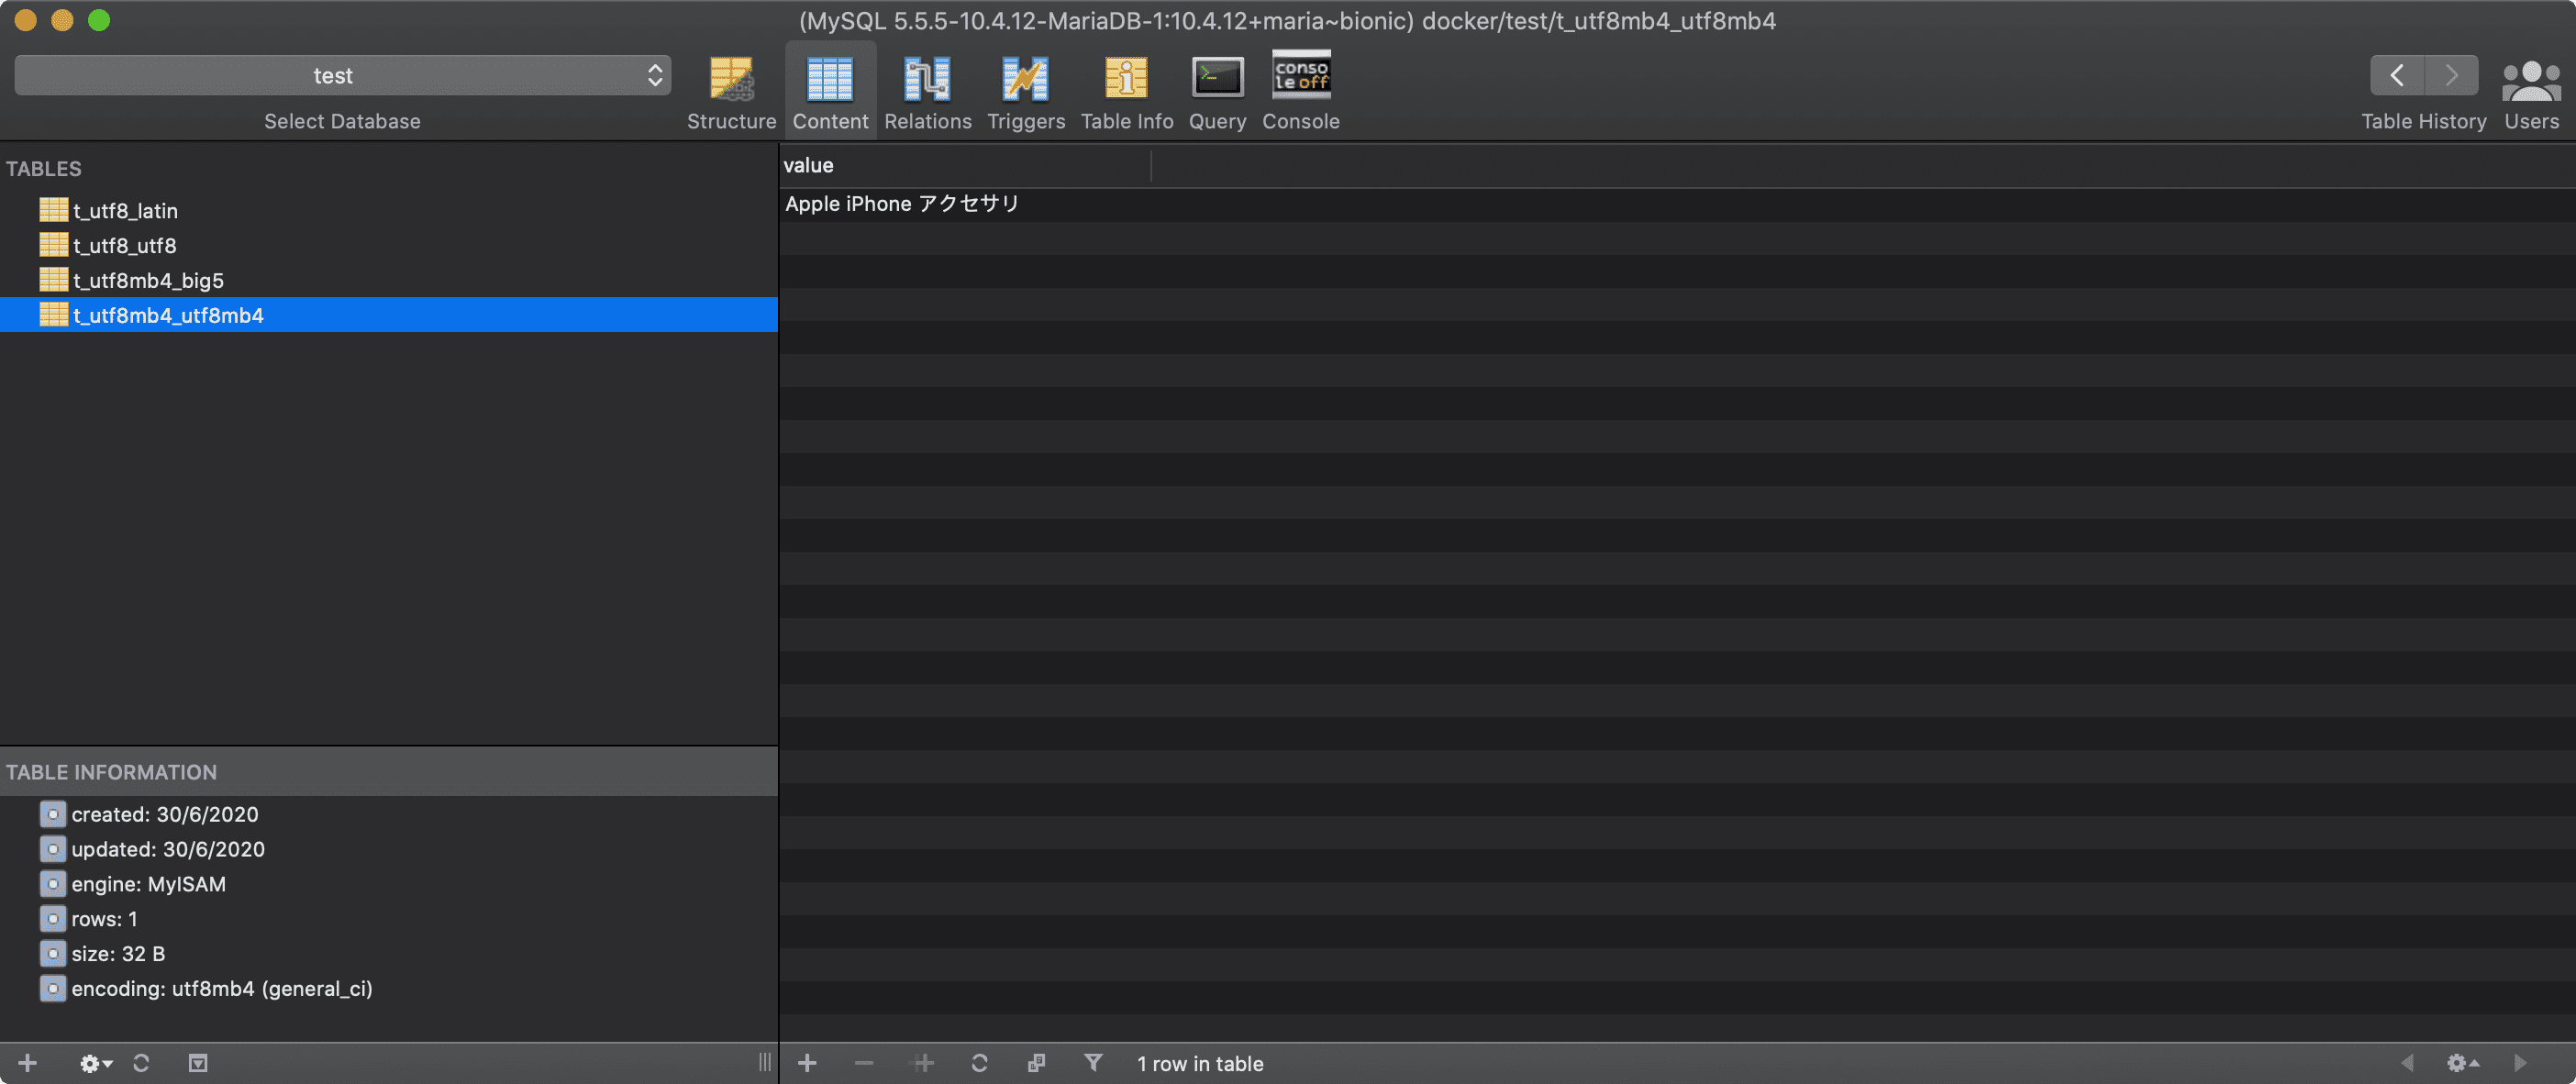The image size is (2576, 1084).
Task: Remove the selected row with the minus button
Action: click(864, 1063)
